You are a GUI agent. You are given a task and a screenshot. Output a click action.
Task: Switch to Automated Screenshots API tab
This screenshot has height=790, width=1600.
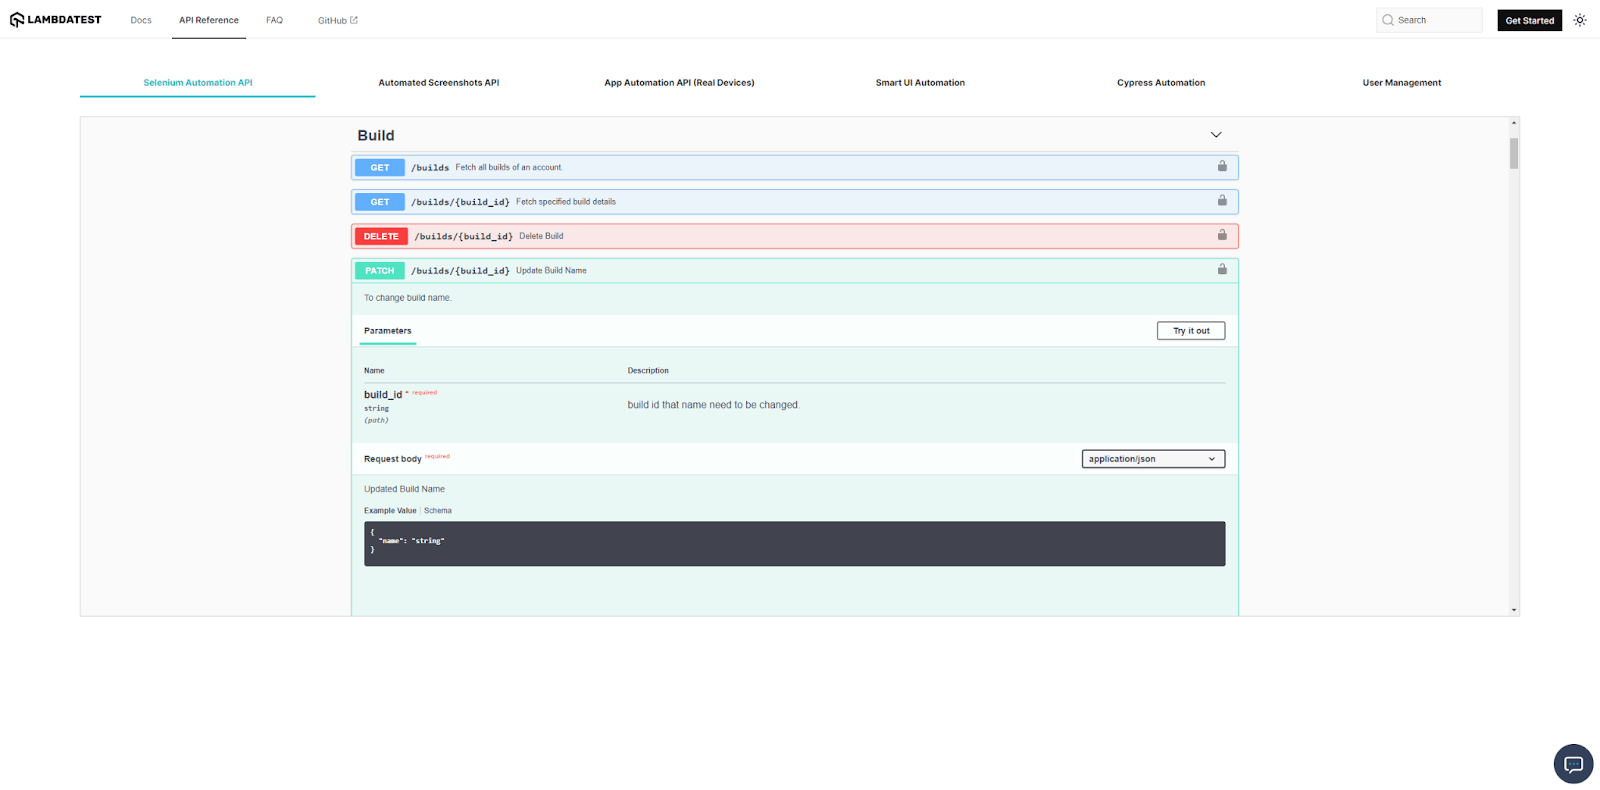[x=439, y=83]
